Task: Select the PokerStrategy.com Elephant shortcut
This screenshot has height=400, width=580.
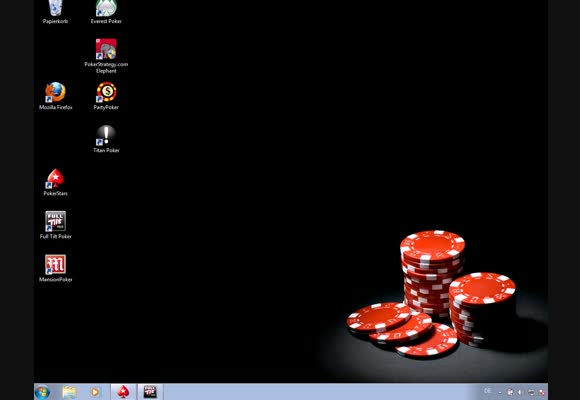Action: tap(106, 56)
